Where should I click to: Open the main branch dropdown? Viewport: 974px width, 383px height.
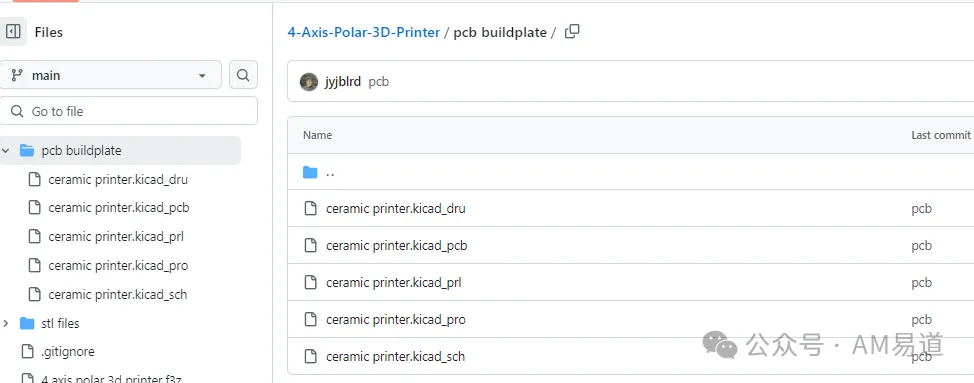pos(111,75)
